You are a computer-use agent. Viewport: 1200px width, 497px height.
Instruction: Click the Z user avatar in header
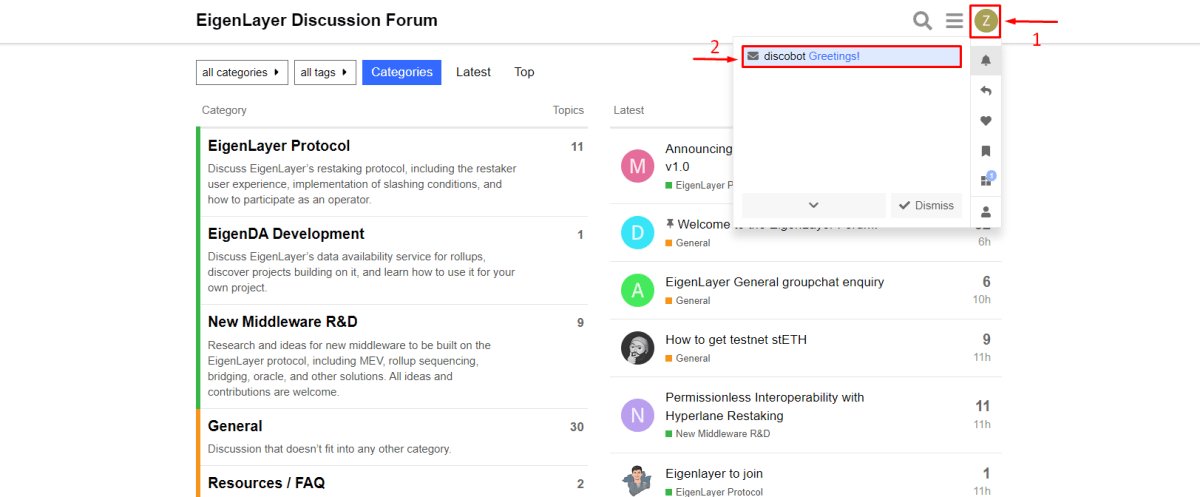tap(986, 21)
